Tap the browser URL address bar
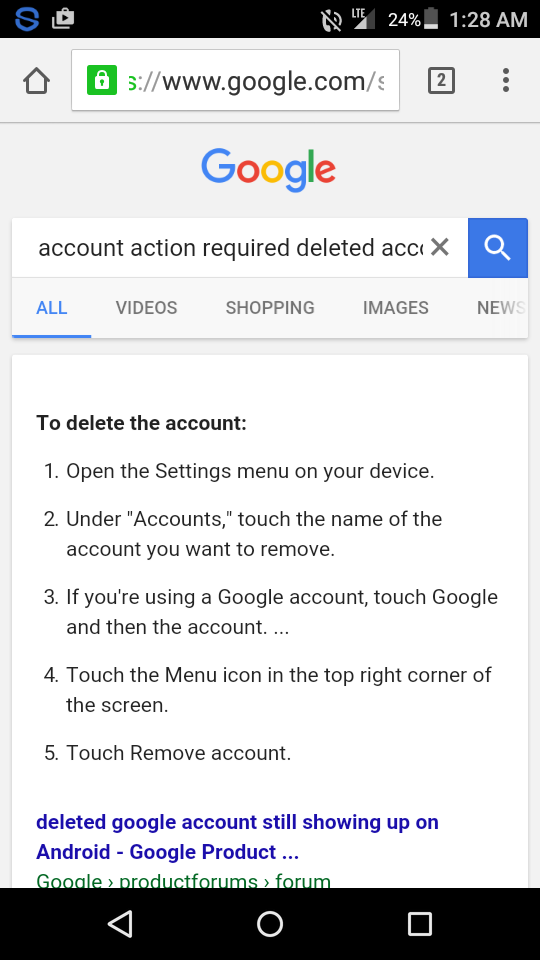540x960 pixels. click(235, 80)
